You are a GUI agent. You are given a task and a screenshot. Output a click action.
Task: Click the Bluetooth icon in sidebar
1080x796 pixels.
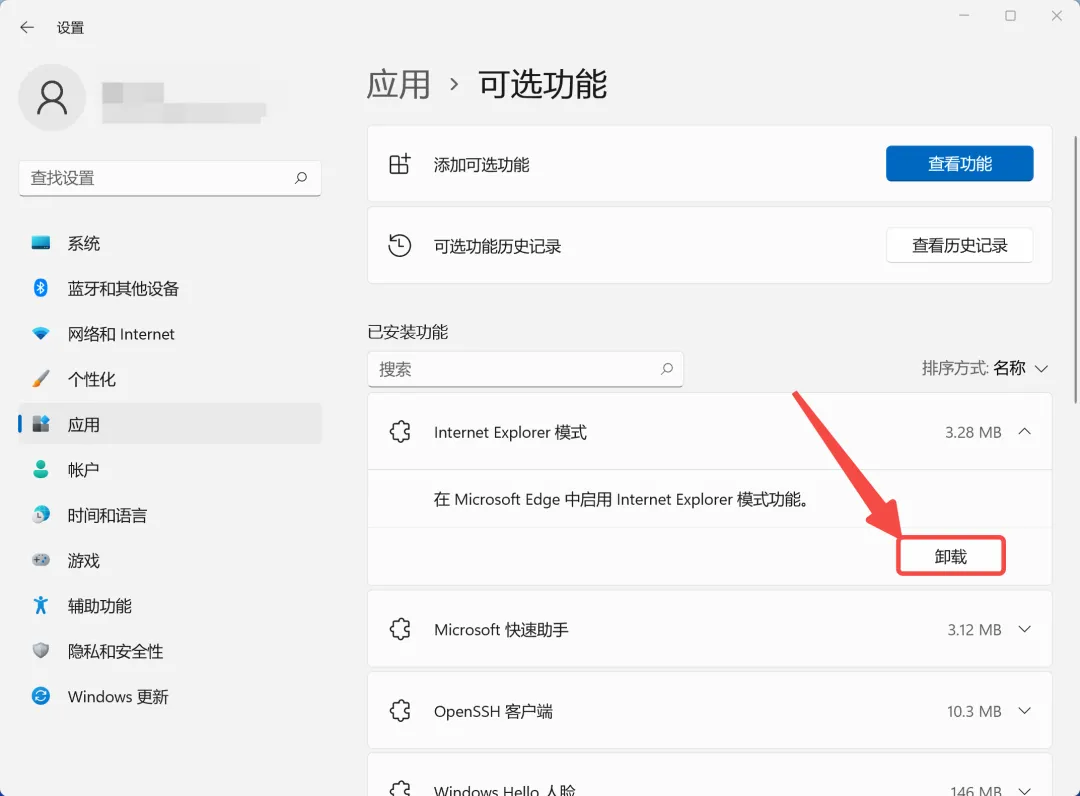pos(41,288)
